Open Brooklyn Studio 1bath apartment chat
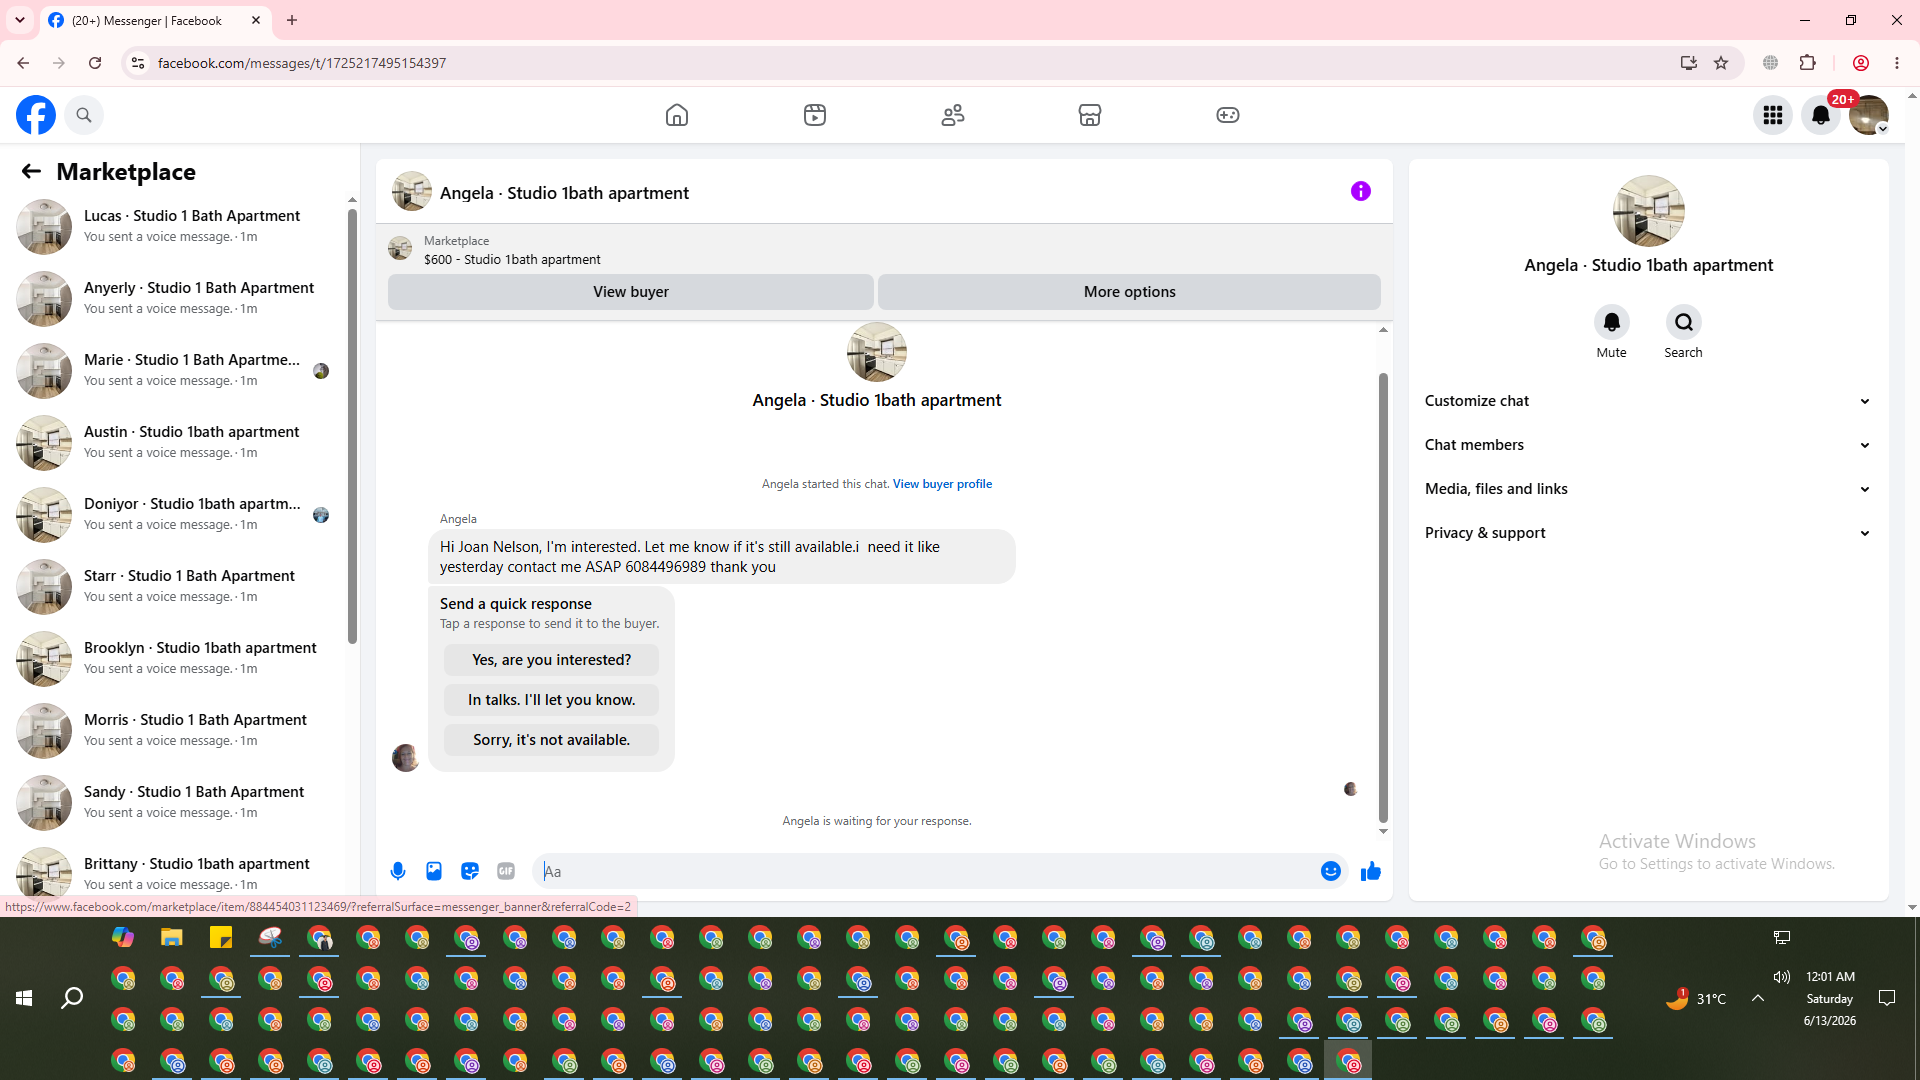 pos(176,658)
